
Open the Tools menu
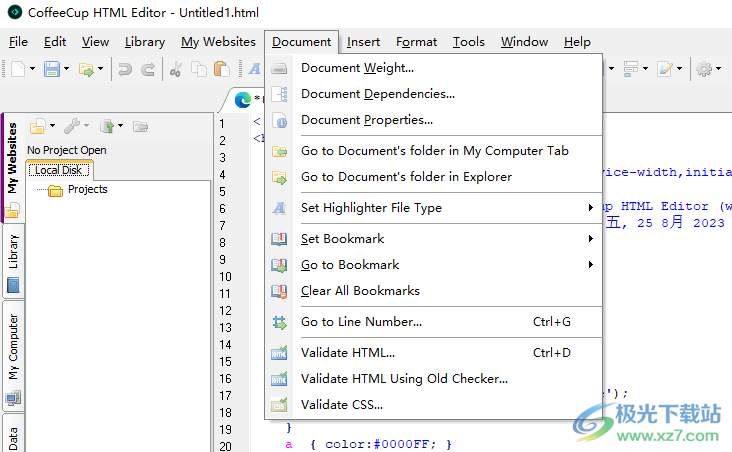(469, 42)
